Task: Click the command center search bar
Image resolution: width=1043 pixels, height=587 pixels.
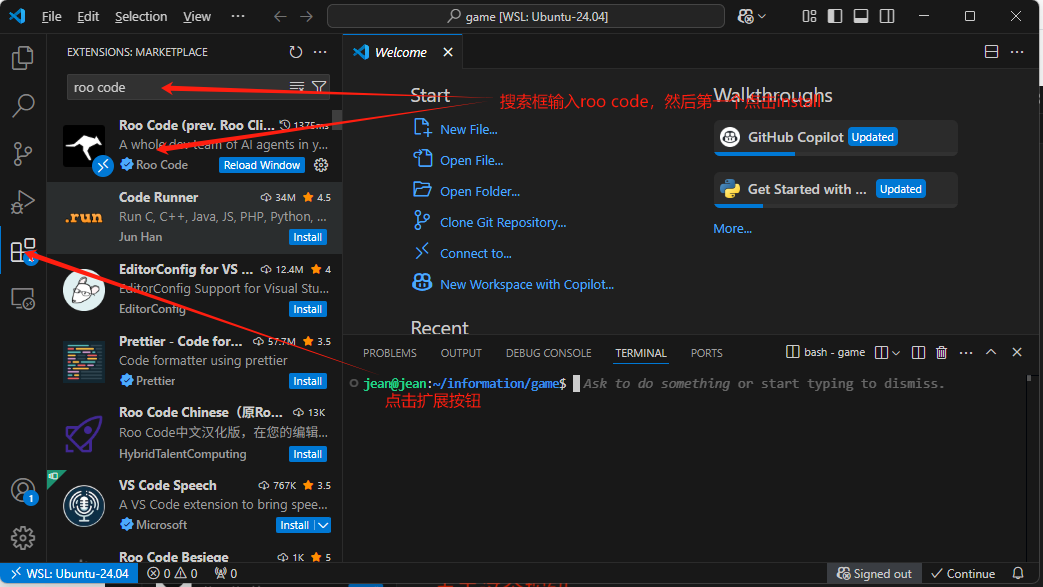Action: click(525, 17)
